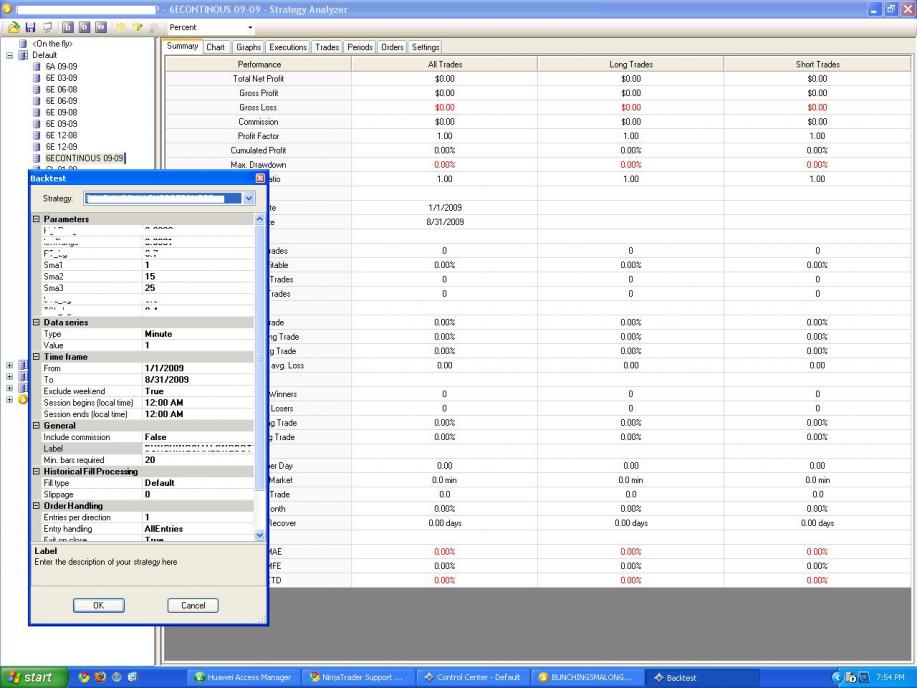Click the greyed monitor toolbar icon
Screen dimensions: 917x688
(47, 27)
